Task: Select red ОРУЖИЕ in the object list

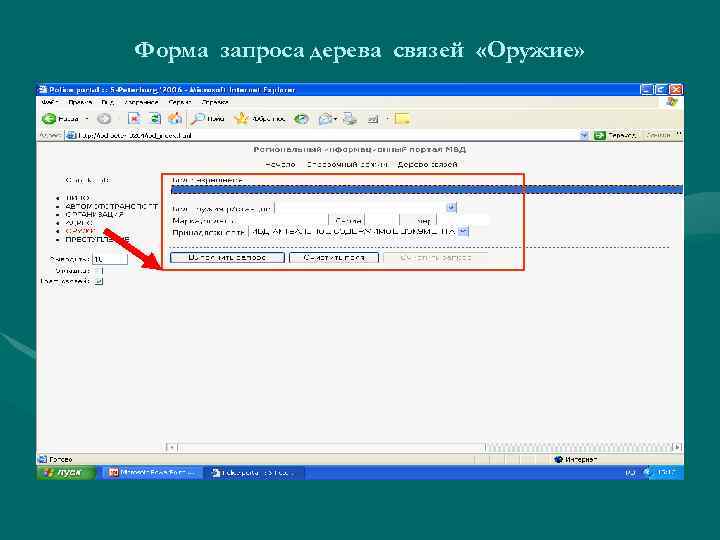Action: click(81, 231)
